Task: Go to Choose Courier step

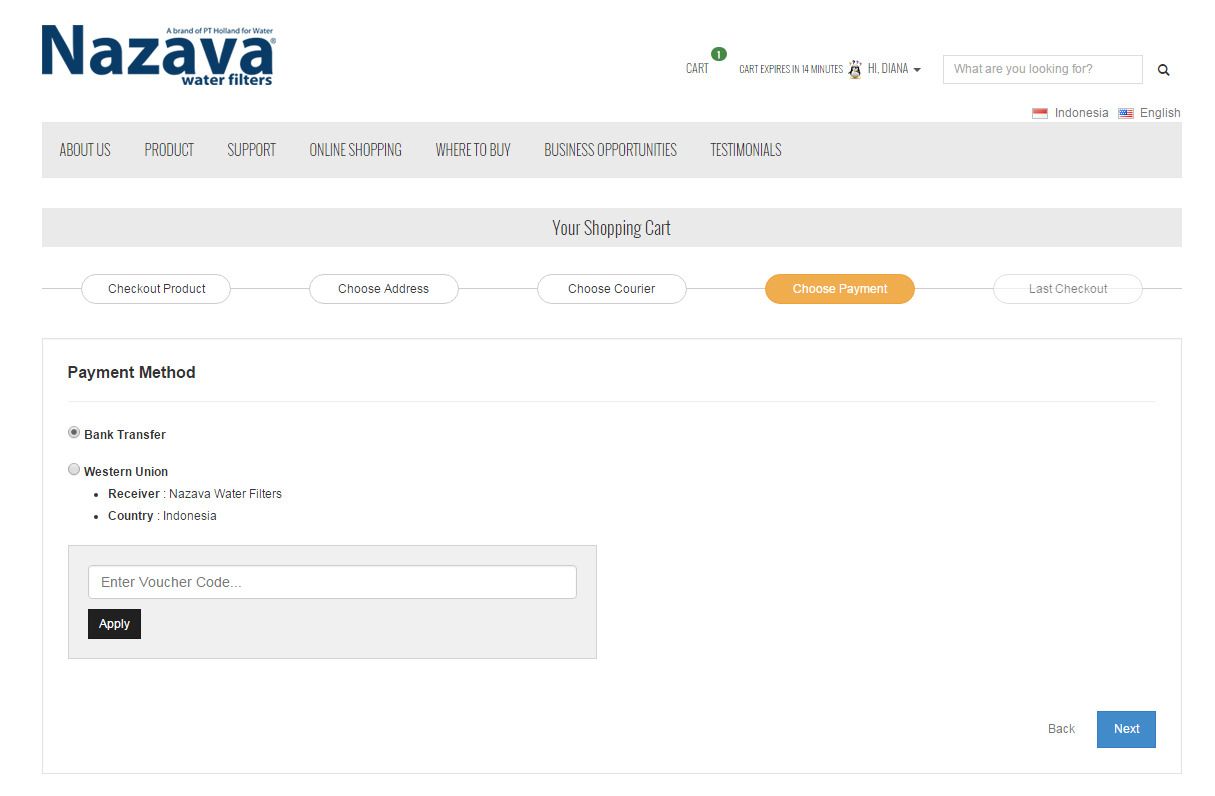Action: point(612,289)
